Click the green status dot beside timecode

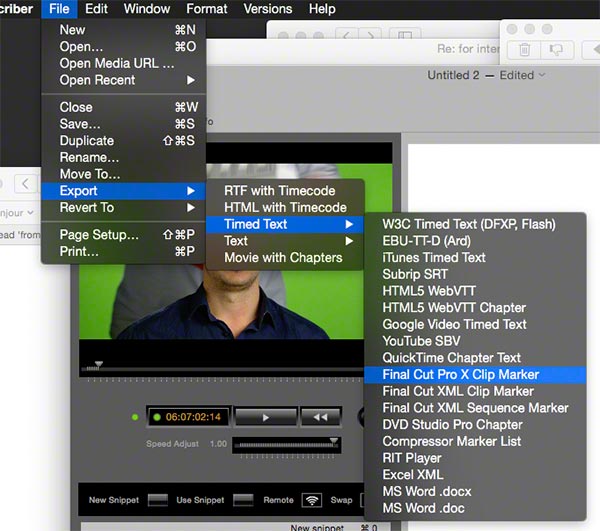(x=135, y=417)
